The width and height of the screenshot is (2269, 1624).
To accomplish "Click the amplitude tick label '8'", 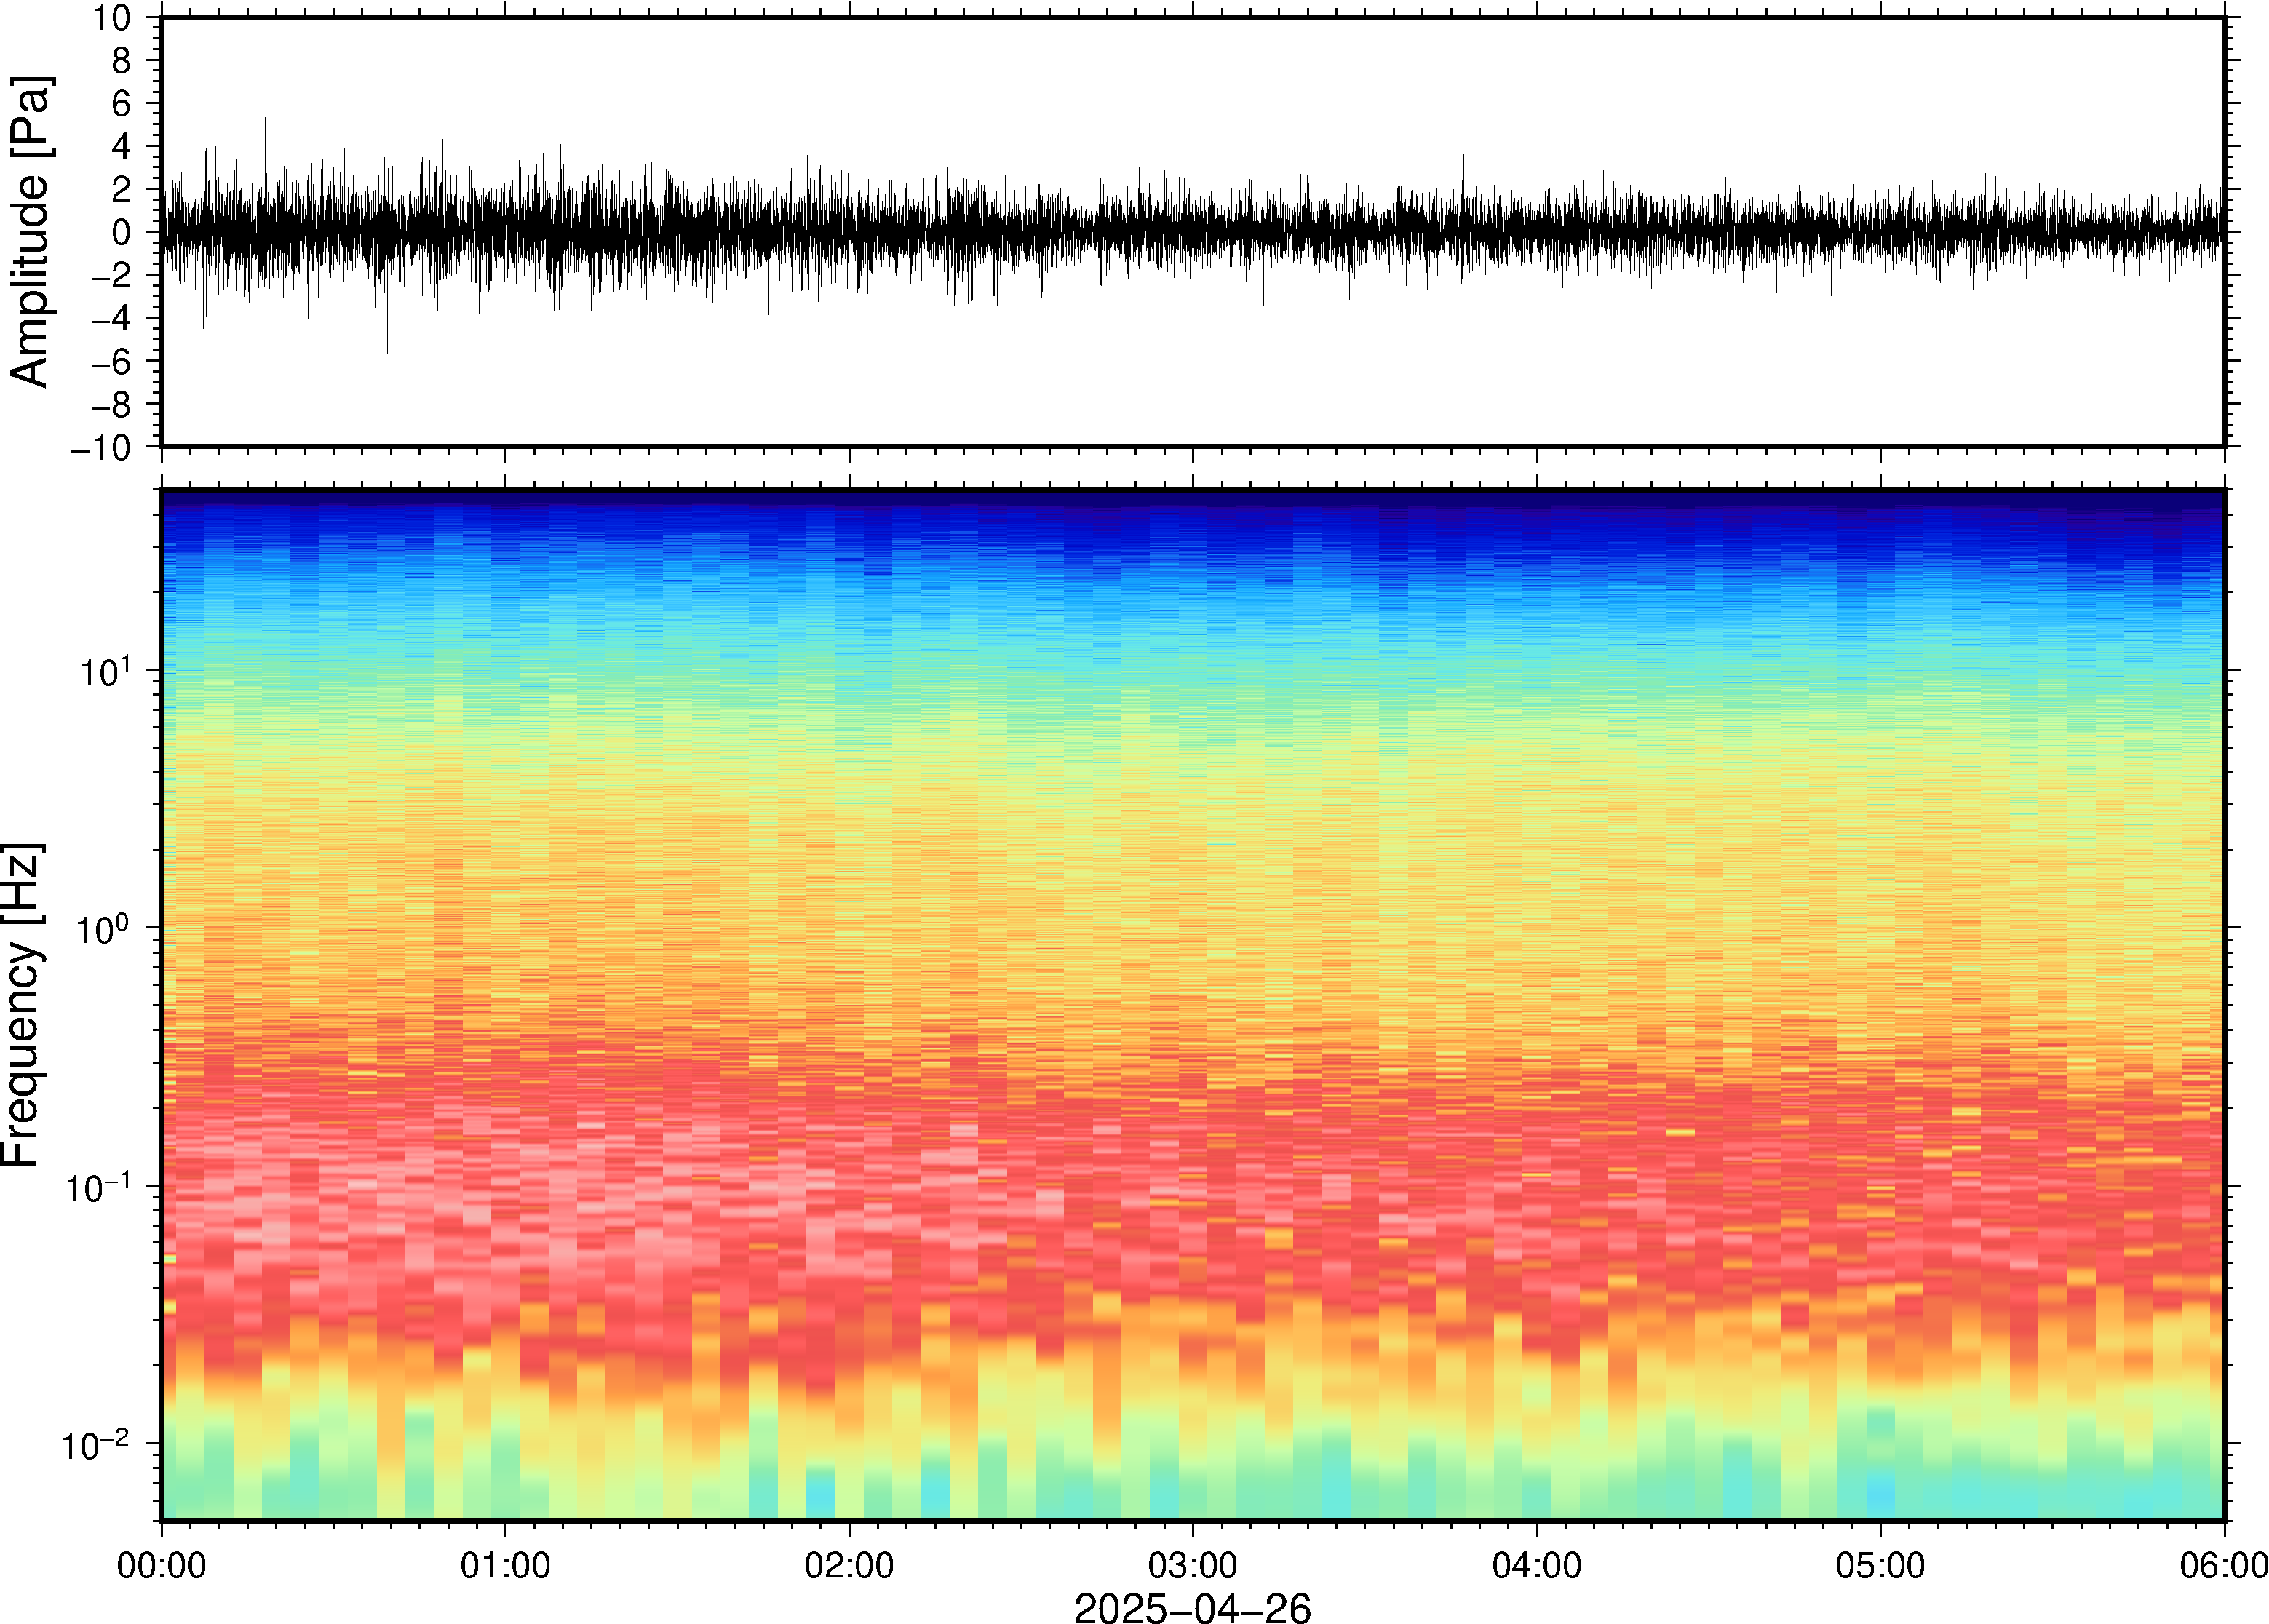I will [122, 61].
